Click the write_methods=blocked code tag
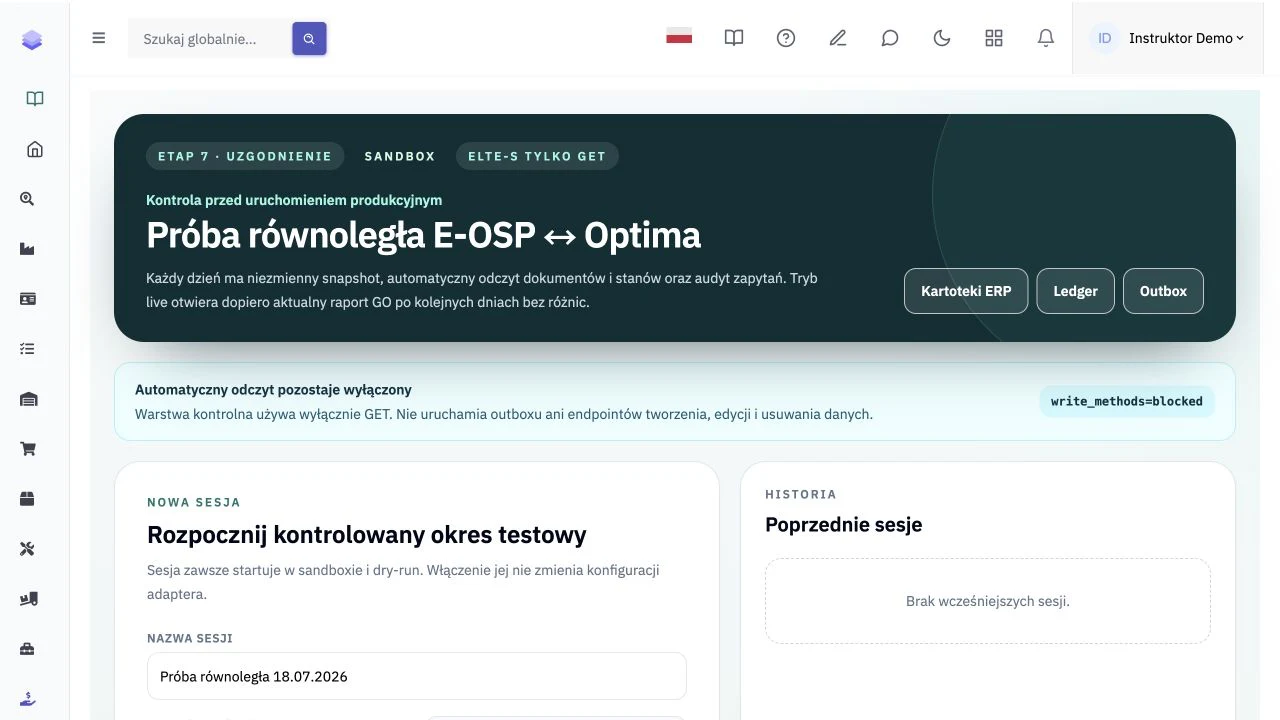Image resolution: width=1280 pixels, height=720 pixels. tap(1127, 401)
